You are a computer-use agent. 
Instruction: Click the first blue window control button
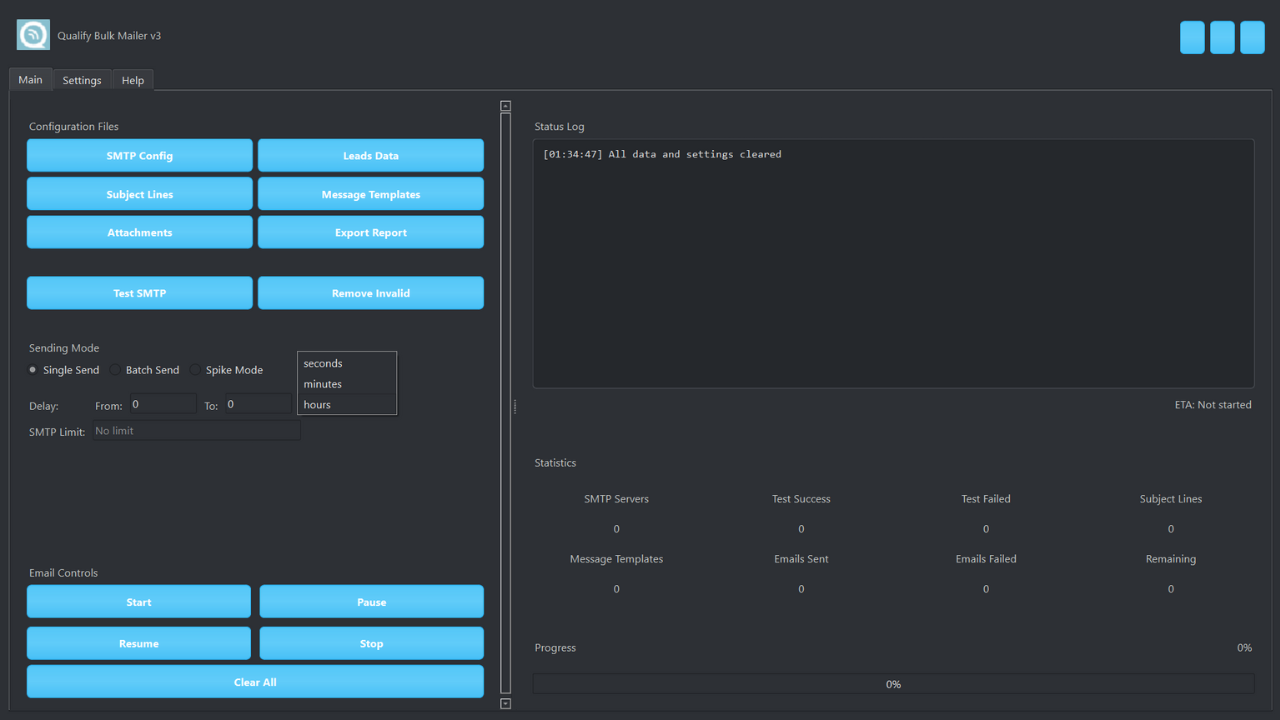tap(1192, 37)
